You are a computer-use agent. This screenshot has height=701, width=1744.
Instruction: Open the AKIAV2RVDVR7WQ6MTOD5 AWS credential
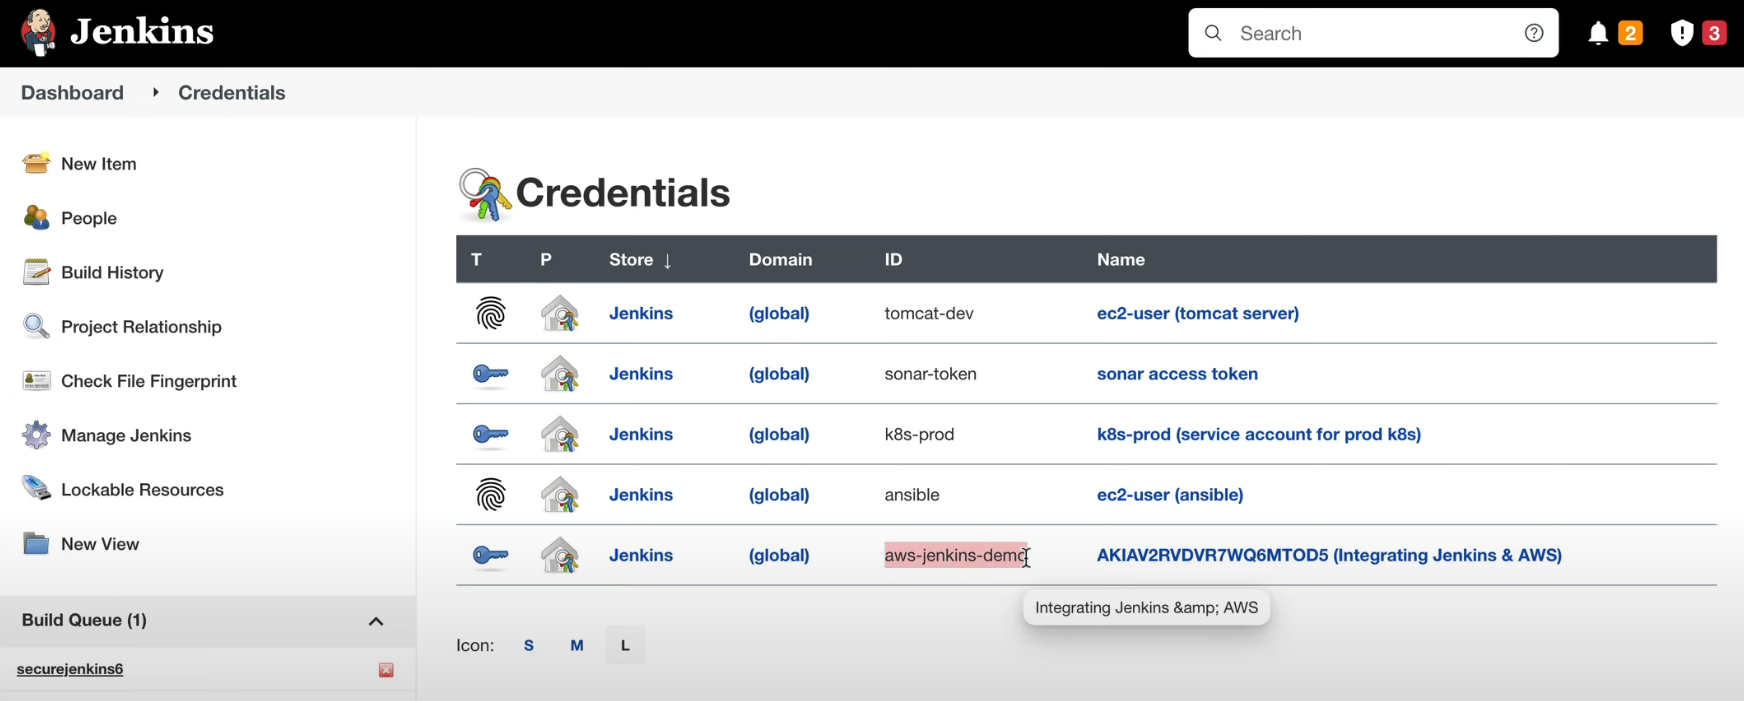(1329, 555)
